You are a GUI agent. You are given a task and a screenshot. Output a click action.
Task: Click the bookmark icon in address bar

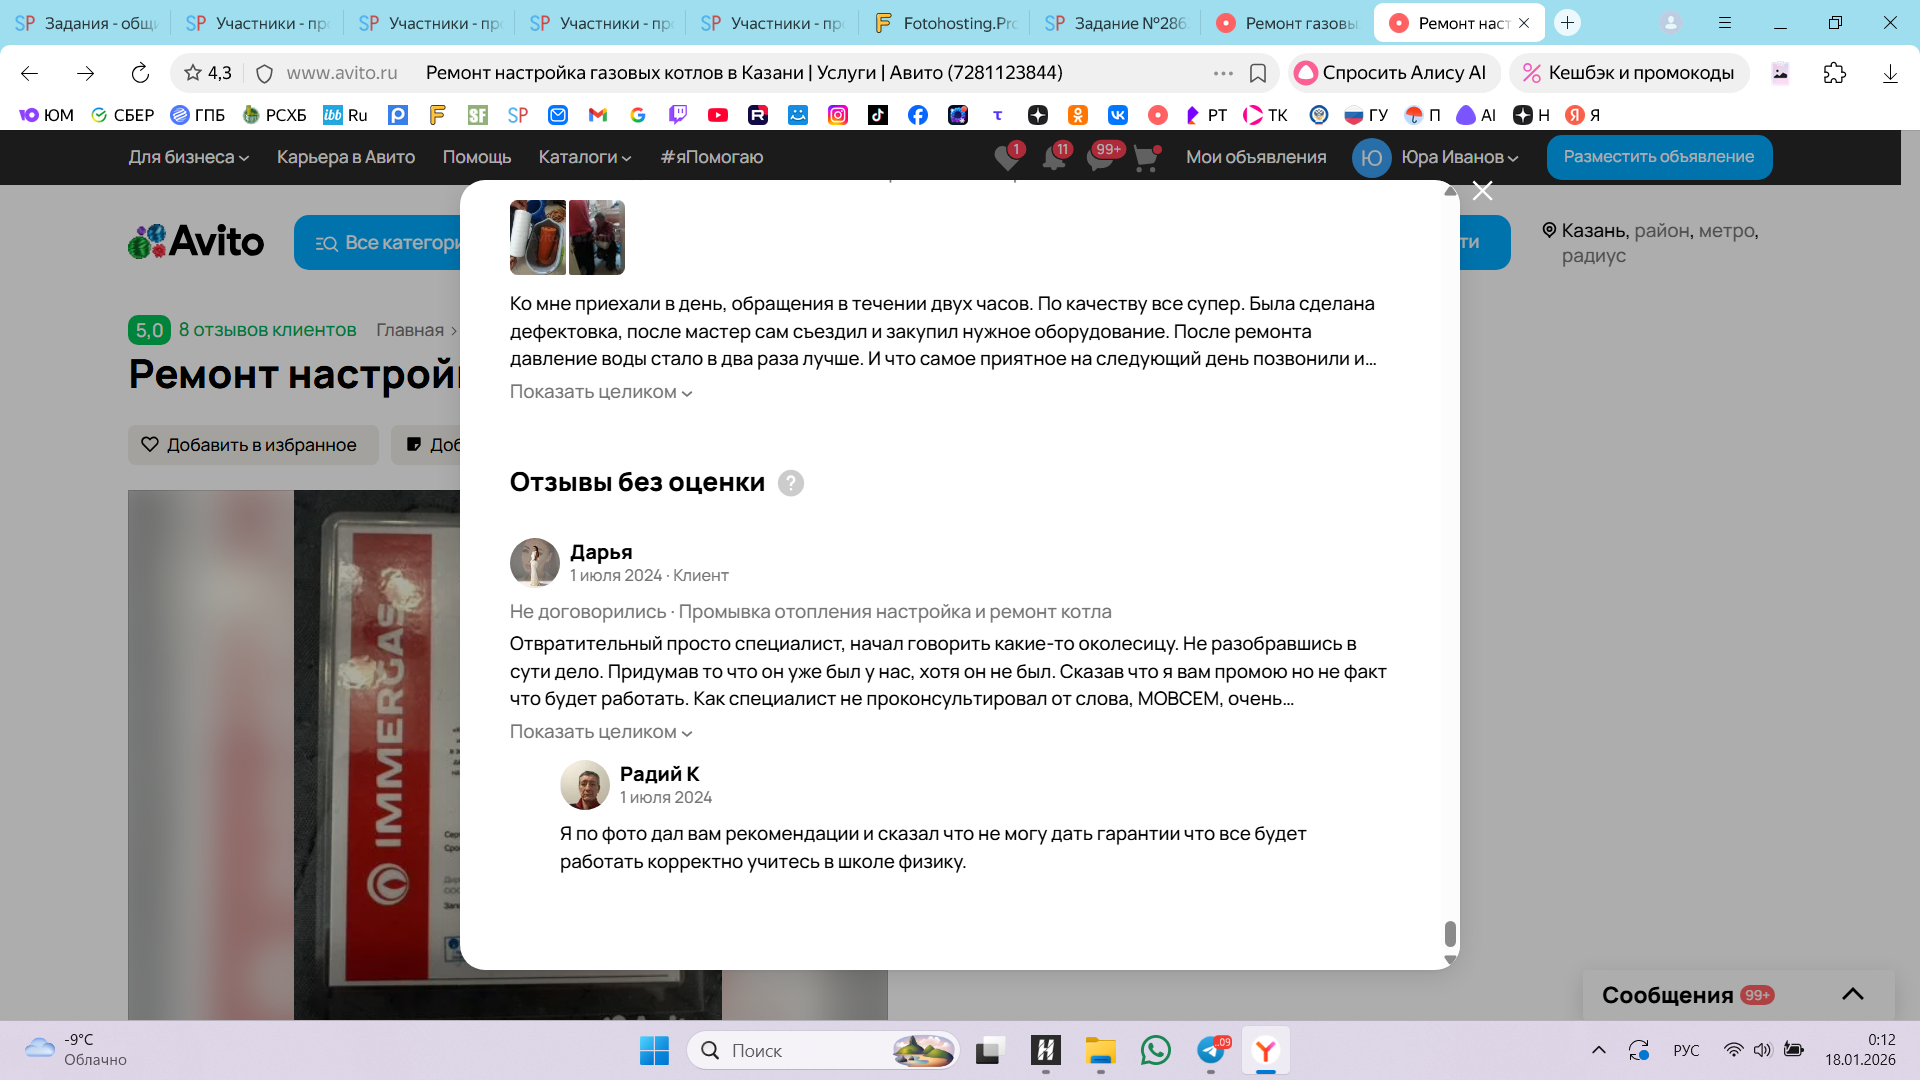[x=1258, y=73]
